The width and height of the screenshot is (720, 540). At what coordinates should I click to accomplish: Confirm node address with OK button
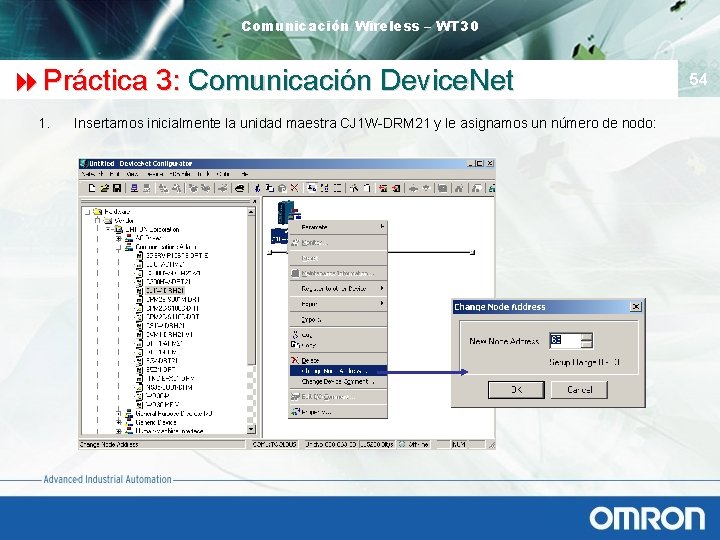pos(516,390)
